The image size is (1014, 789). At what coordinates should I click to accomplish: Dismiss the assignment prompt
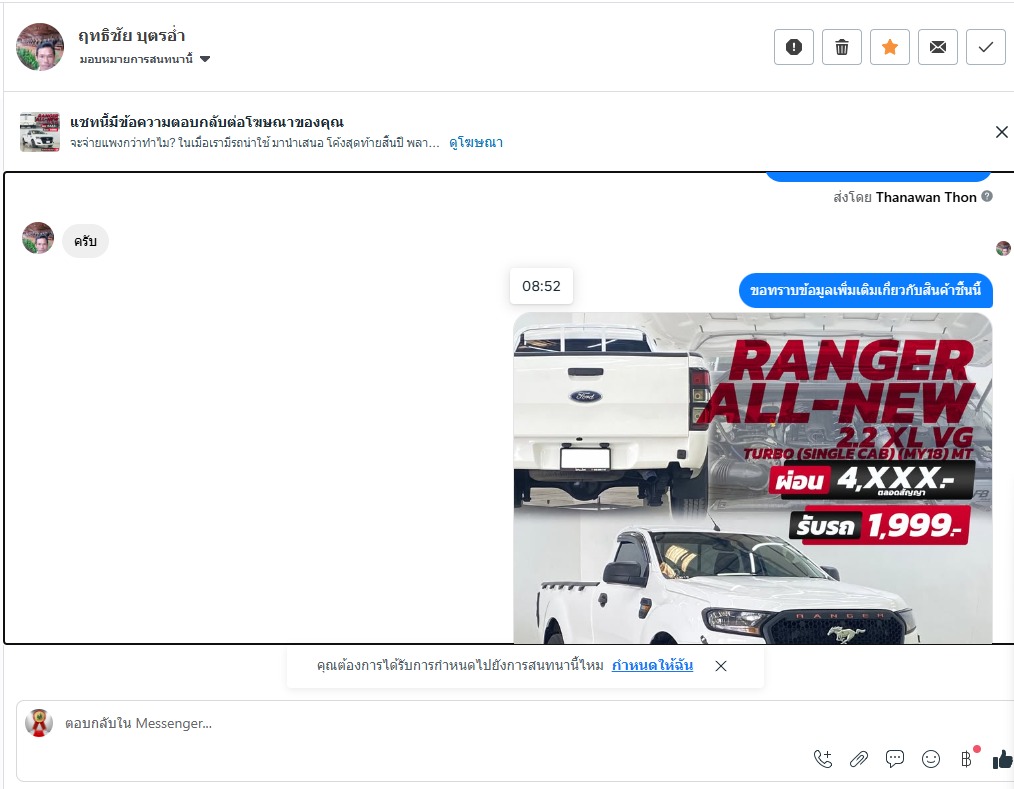[x=721, y=666]
